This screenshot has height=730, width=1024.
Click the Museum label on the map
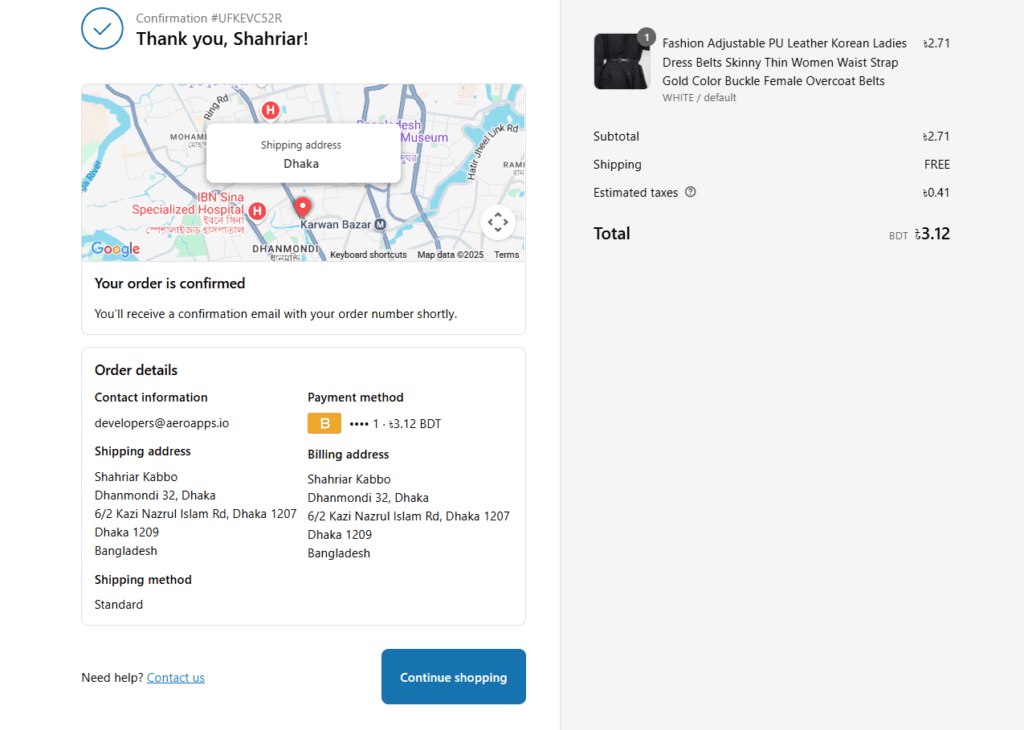pos(426,137)
